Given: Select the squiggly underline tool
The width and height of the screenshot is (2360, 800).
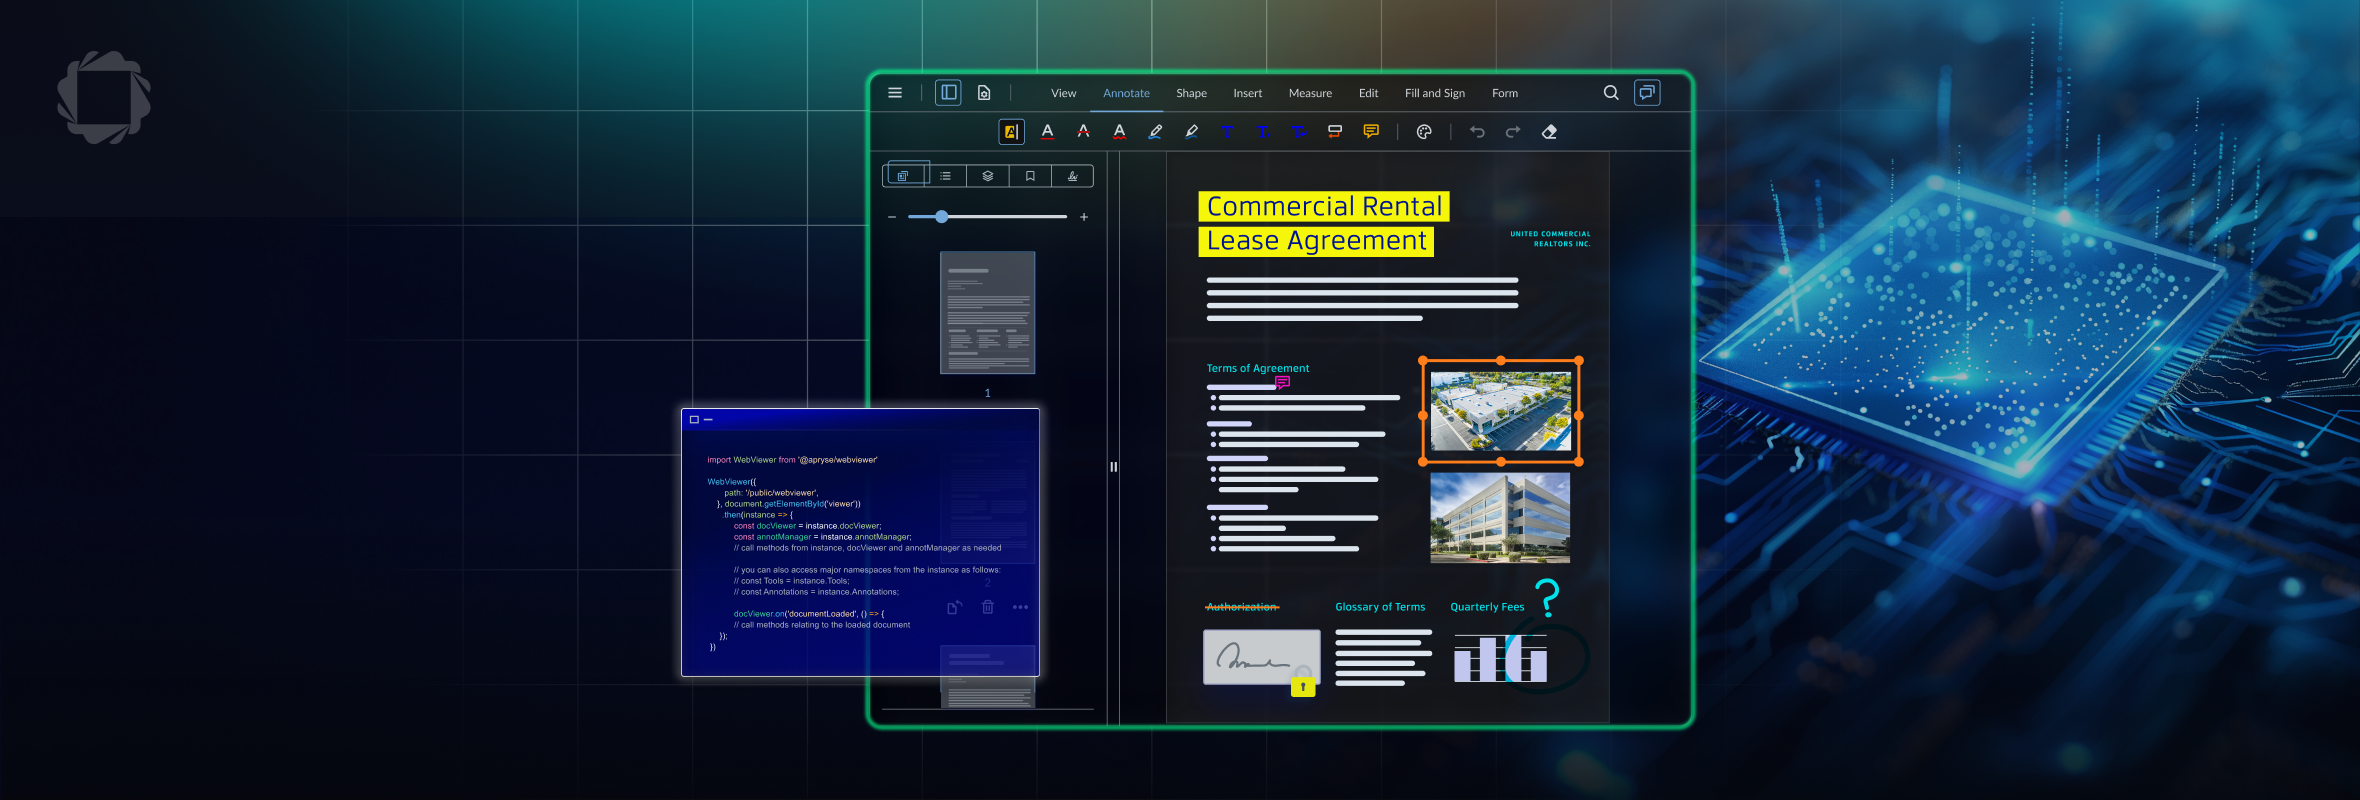Looking at the screenshot, I should pos(1119,132).
